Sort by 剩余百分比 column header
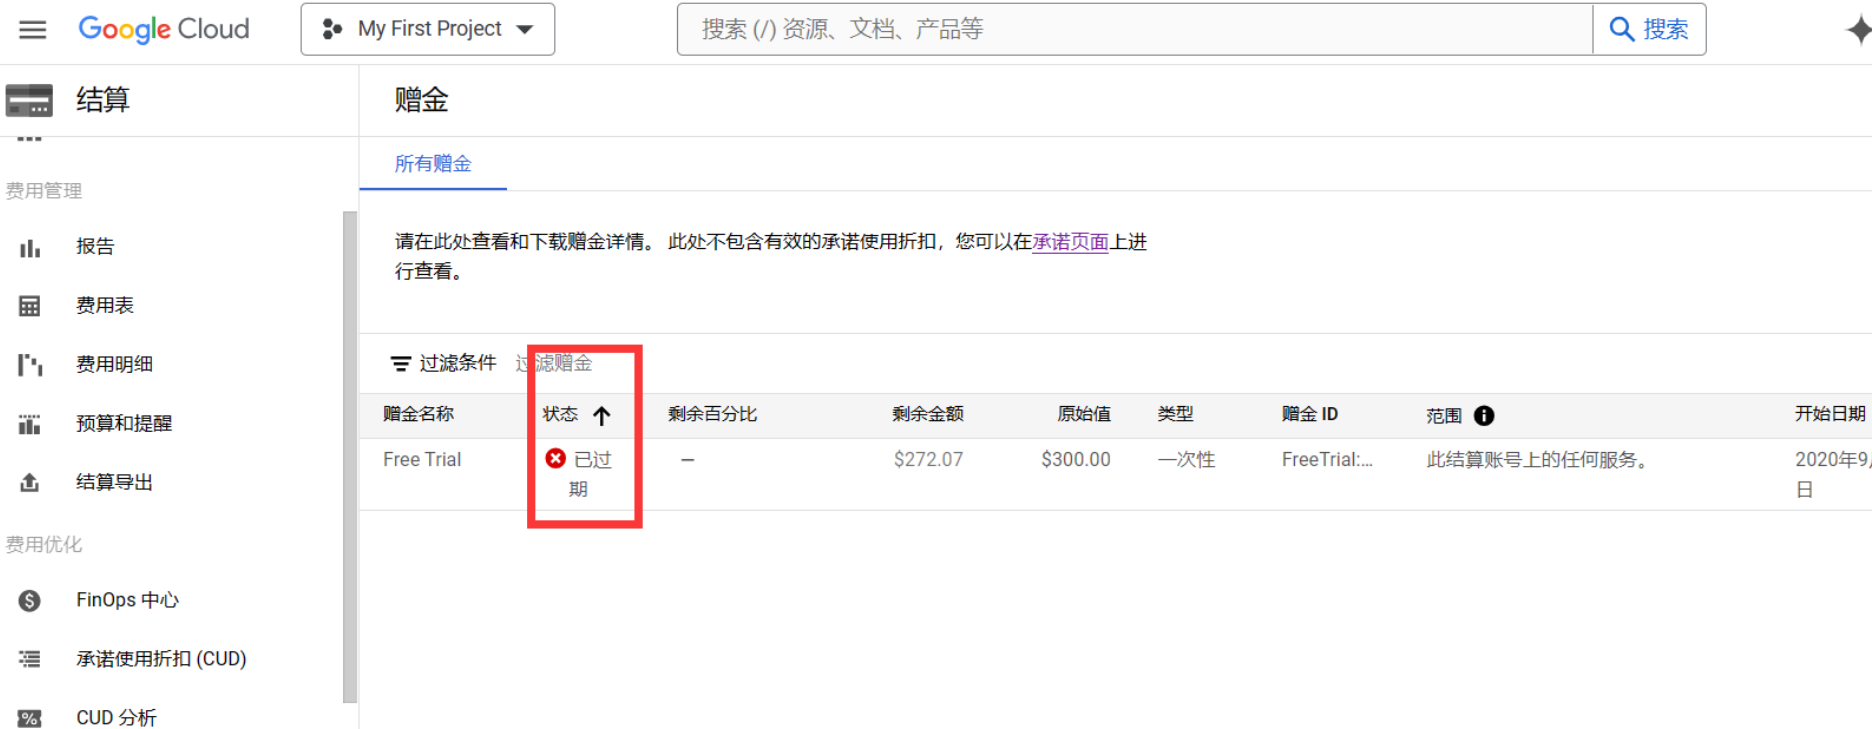This screenshot has width=1872, height=729. point(712,414)
